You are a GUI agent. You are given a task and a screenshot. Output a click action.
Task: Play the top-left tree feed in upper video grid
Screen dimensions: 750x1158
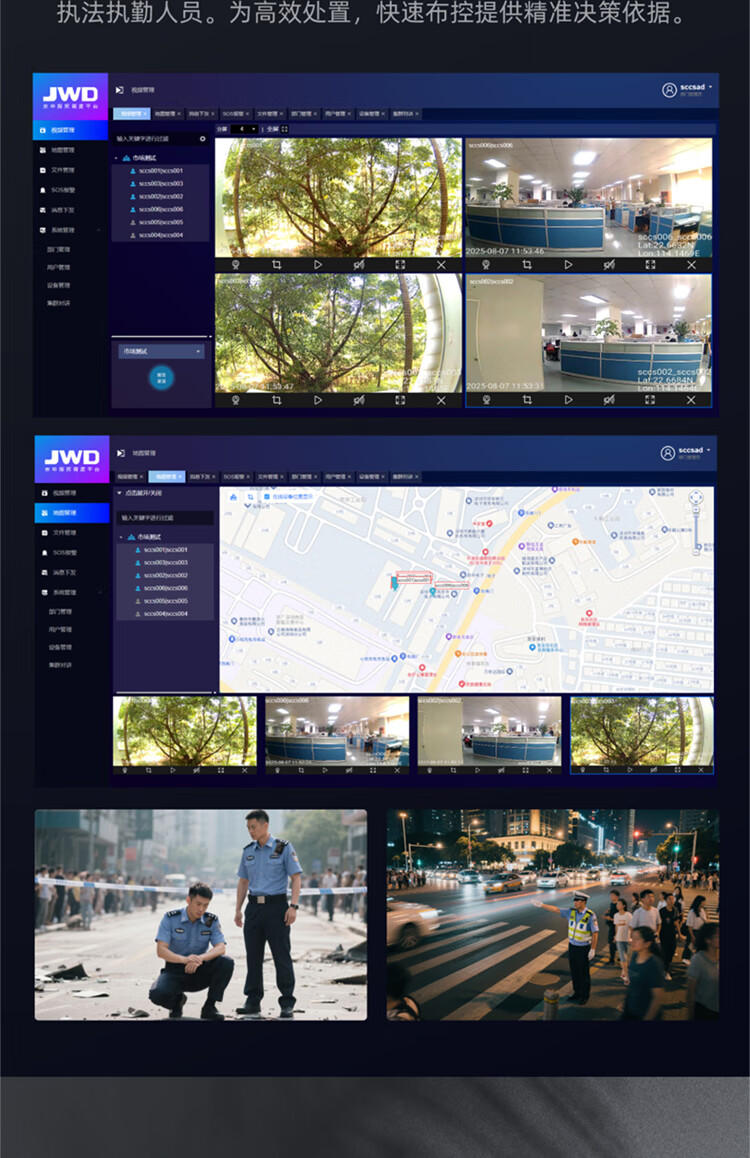tap(318, 265)
